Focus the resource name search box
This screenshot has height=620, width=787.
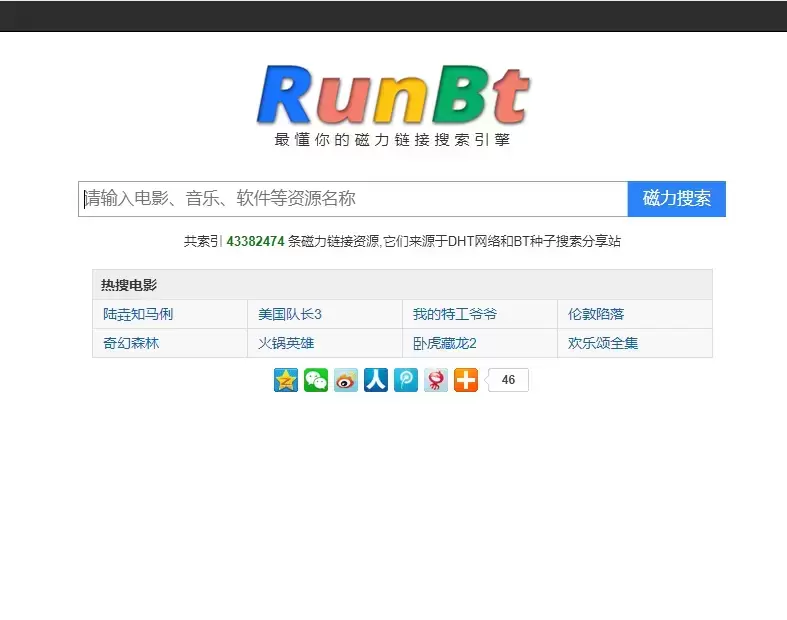(353, 199)
